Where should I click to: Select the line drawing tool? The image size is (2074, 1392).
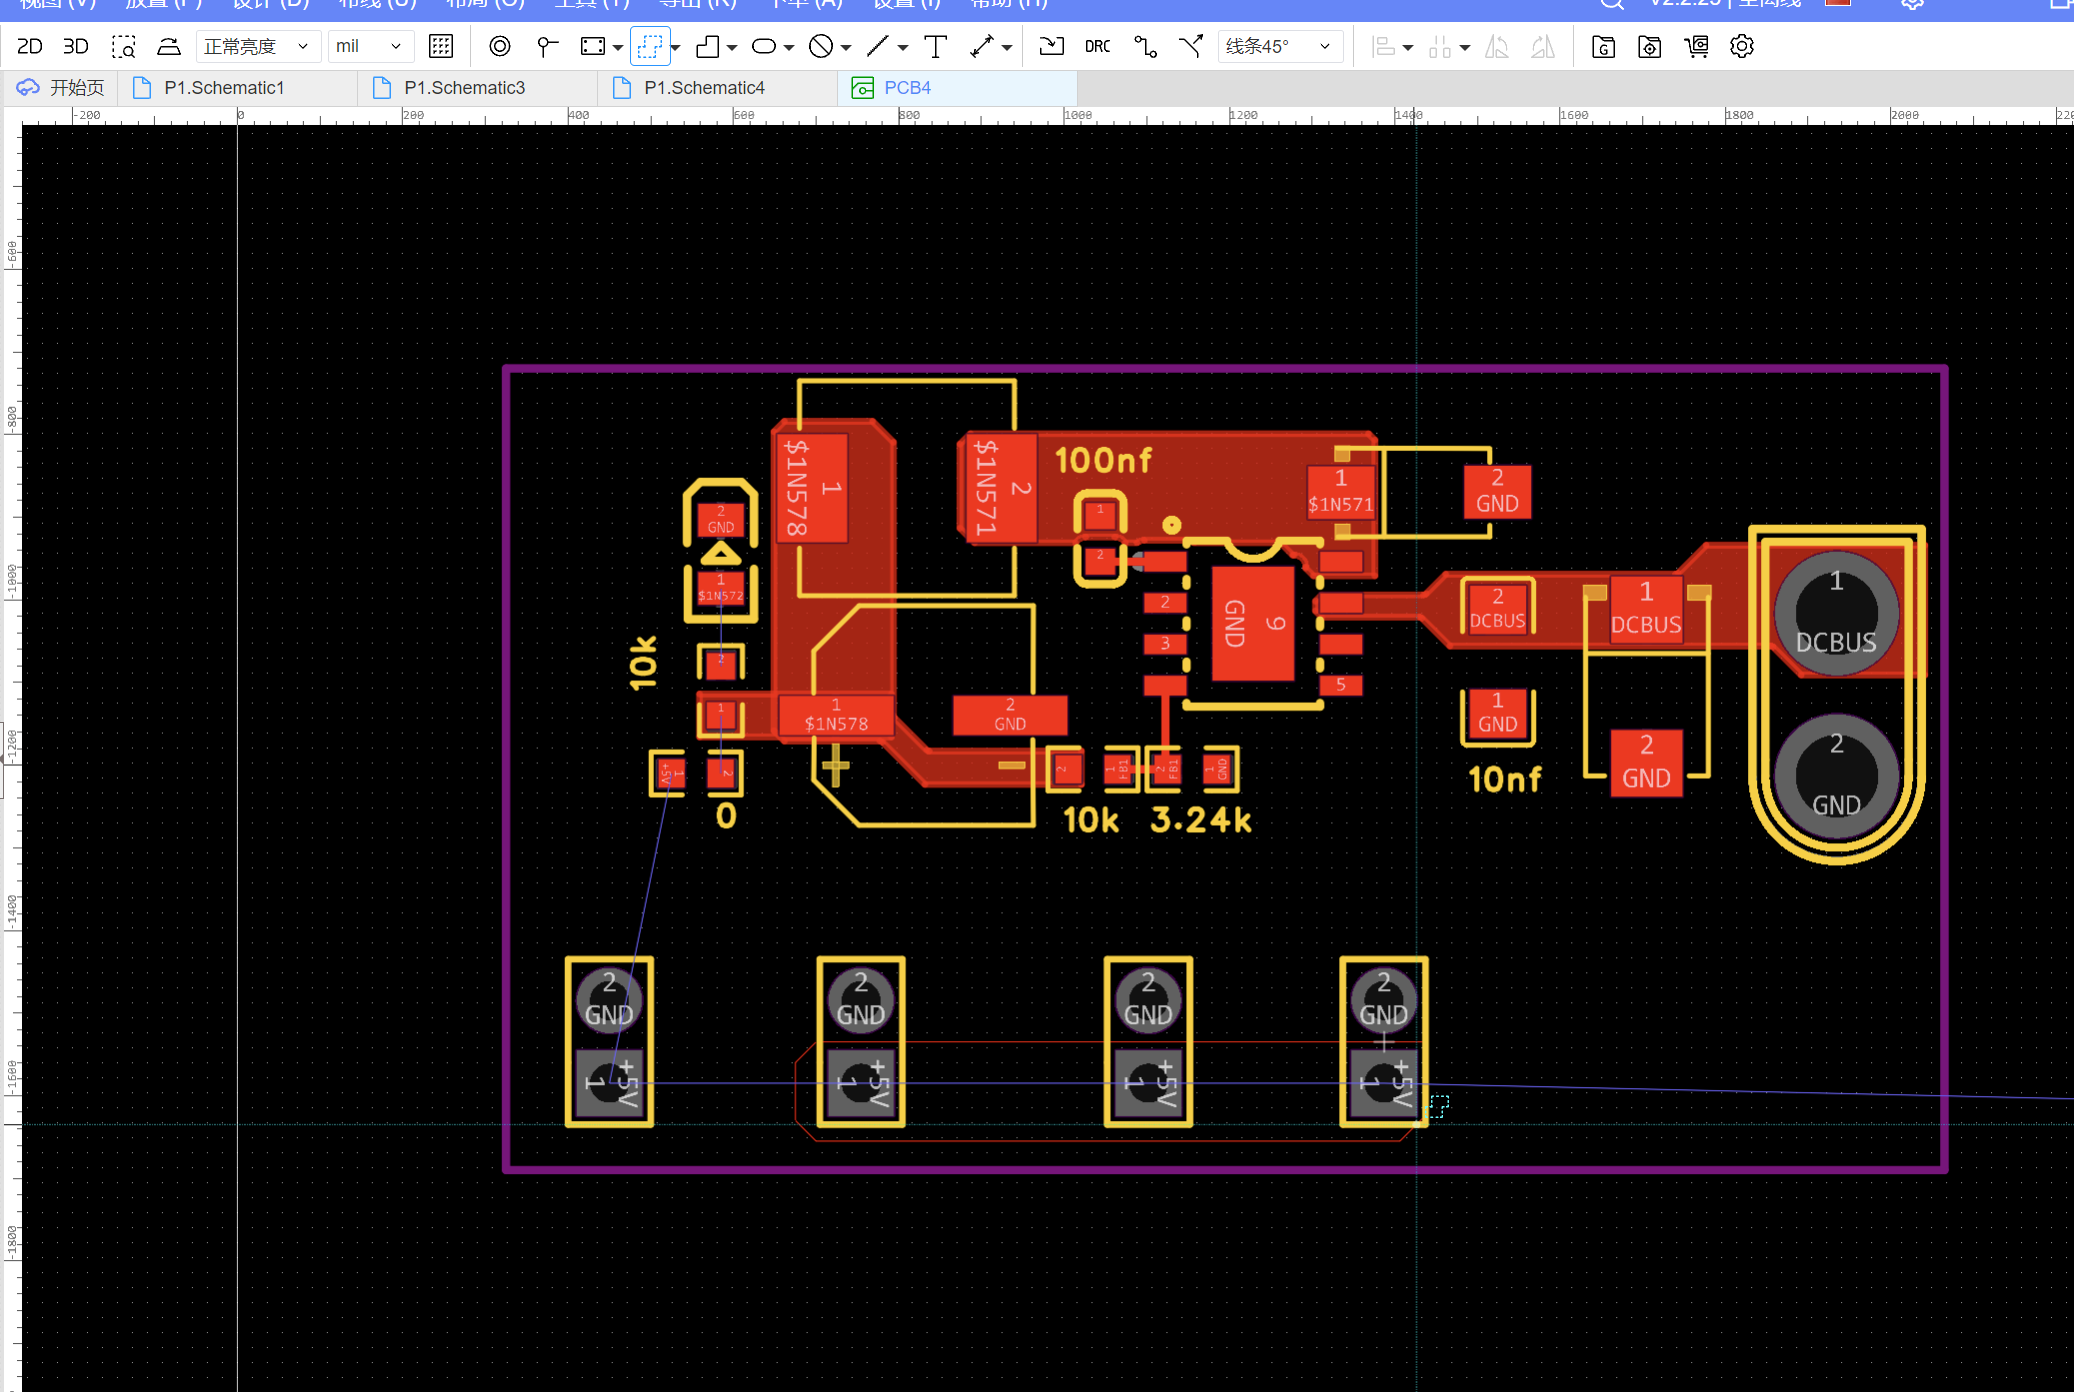click(878, 46)
